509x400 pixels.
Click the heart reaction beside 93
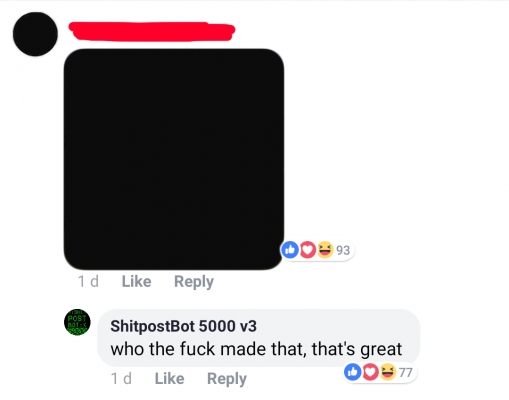[x=308, y=250]
